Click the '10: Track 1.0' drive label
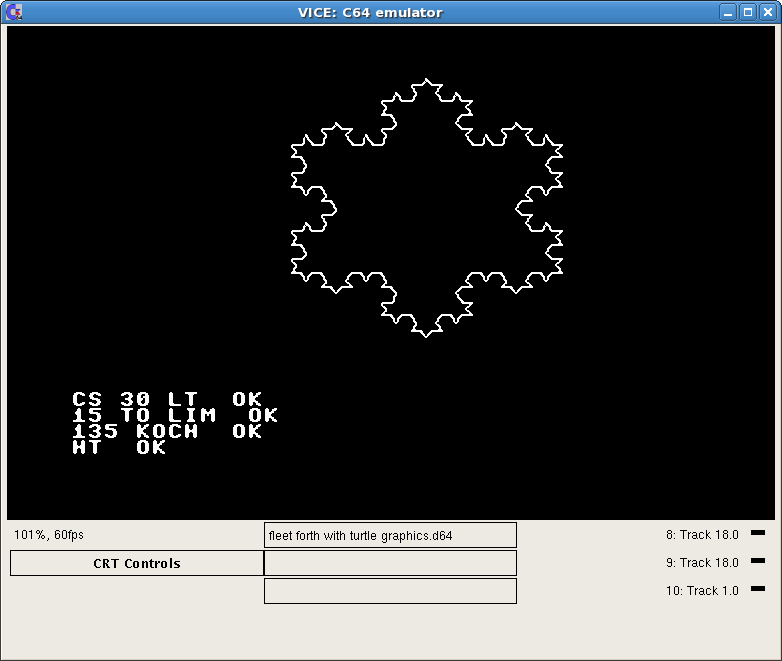The width and height of the screenshot is (782, 661). point(702,591)
